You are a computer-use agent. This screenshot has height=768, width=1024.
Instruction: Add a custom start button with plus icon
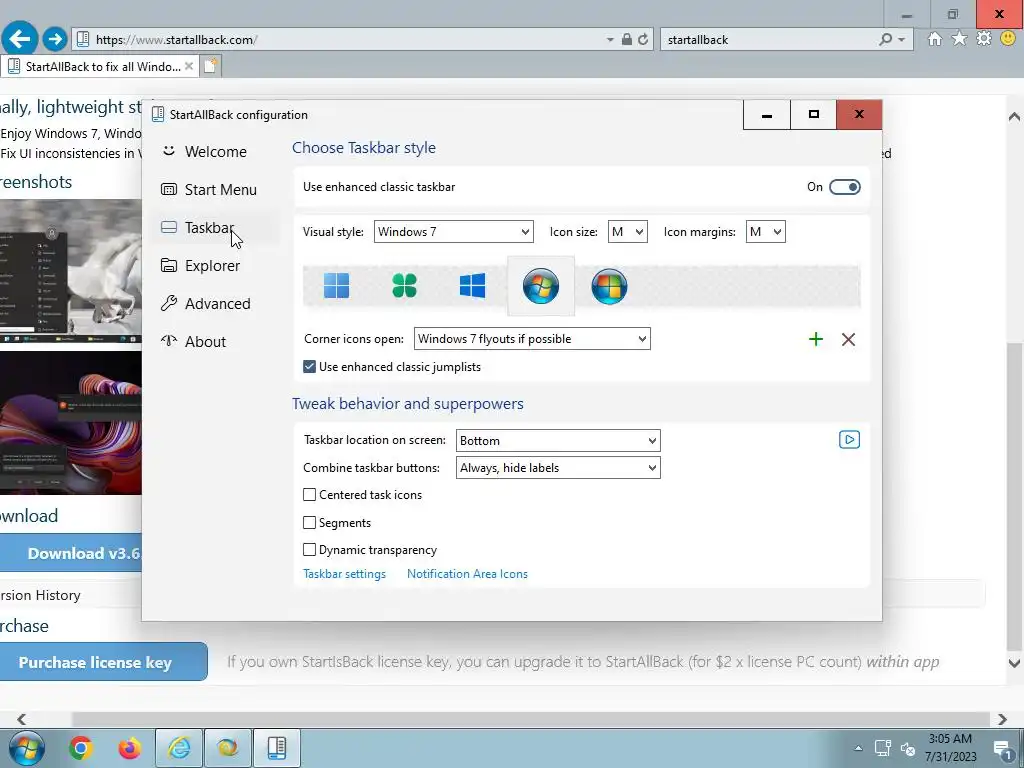coord(816,339)
